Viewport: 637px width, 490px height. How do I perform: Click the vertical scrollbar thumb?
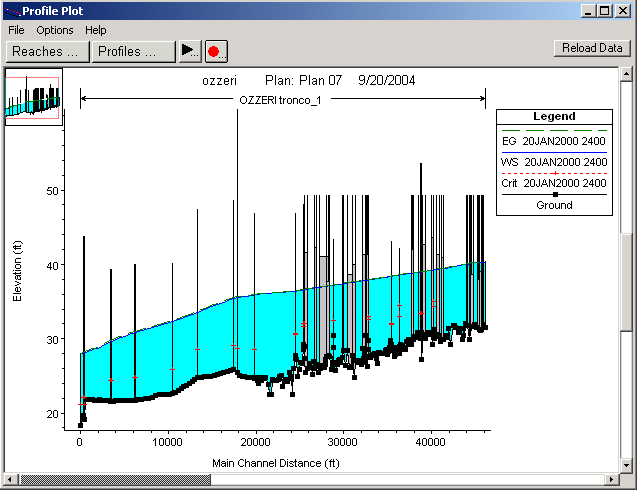click(x=626, y=282)
